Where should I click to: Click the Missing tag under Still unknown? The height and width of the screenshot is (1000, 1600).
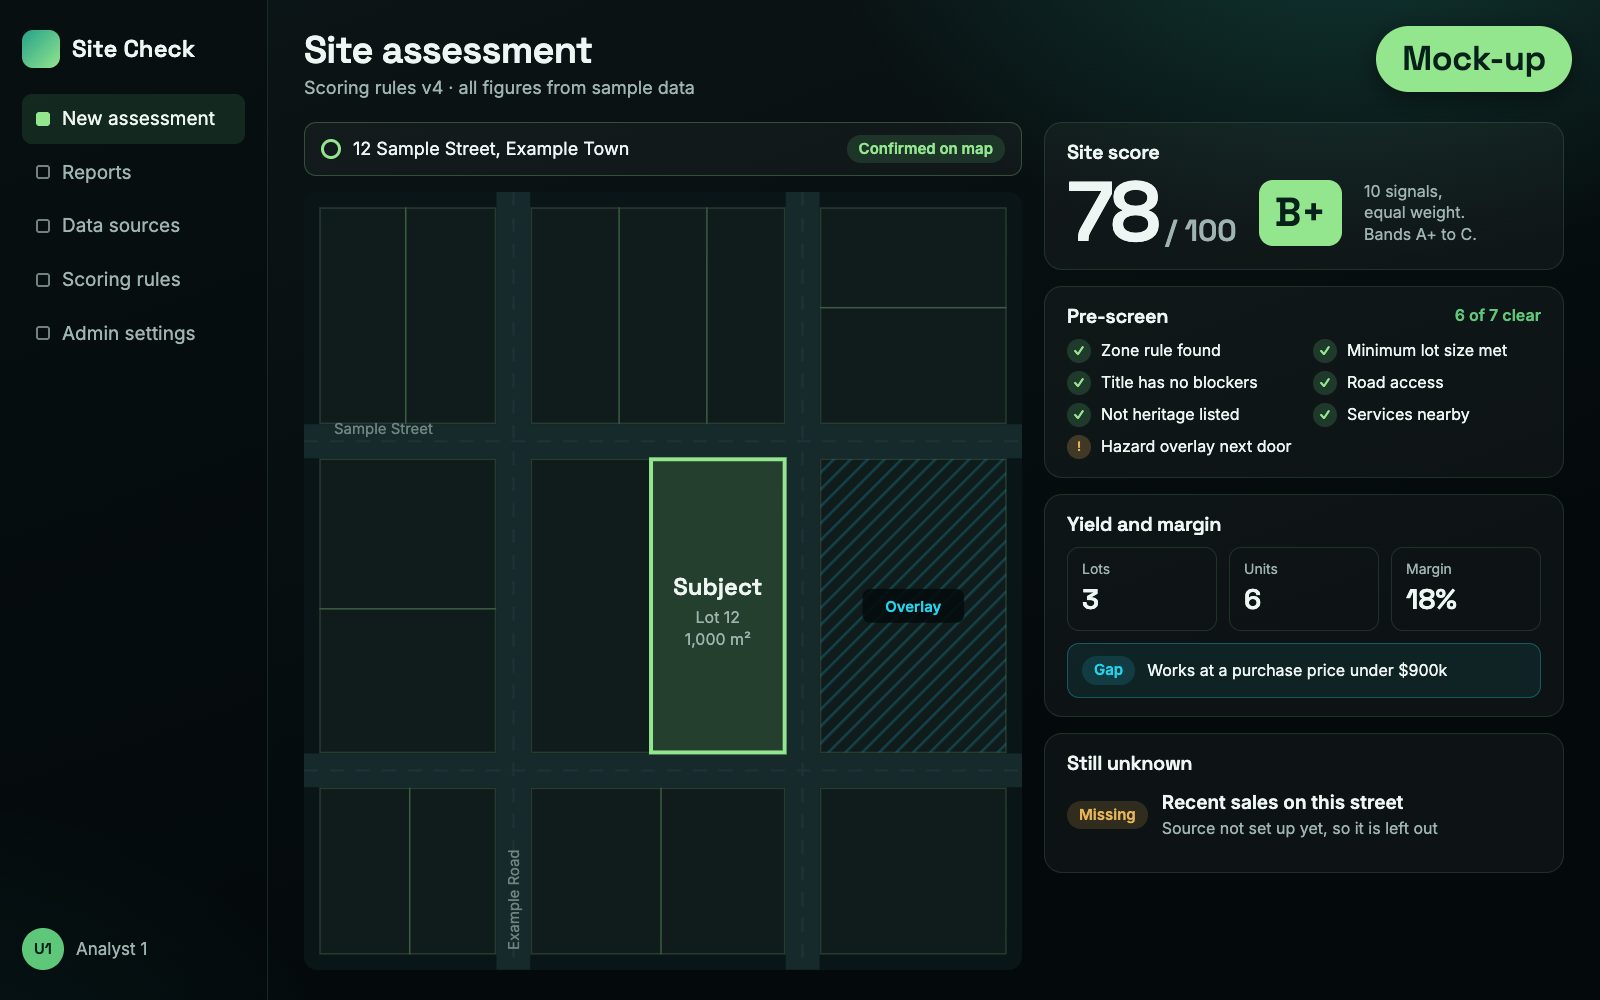point(1107,815)
